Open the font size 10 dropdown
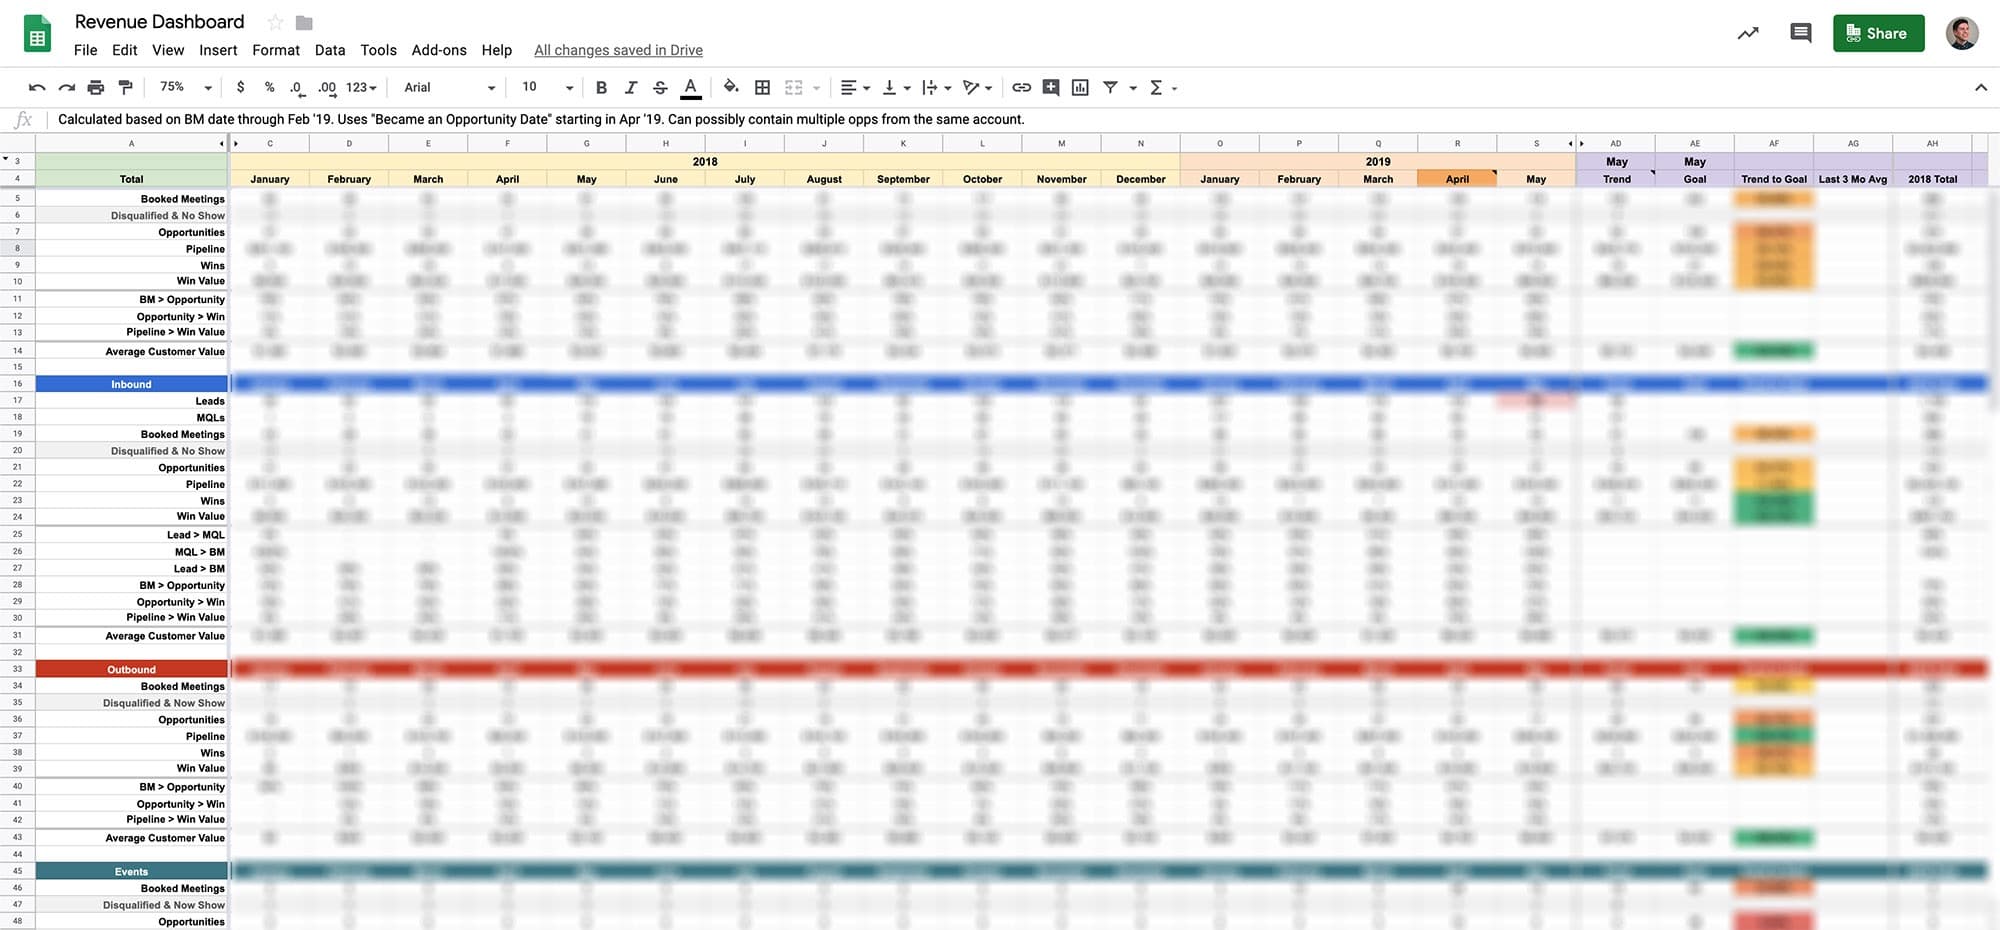2000x930 pixels. (547, 88)
